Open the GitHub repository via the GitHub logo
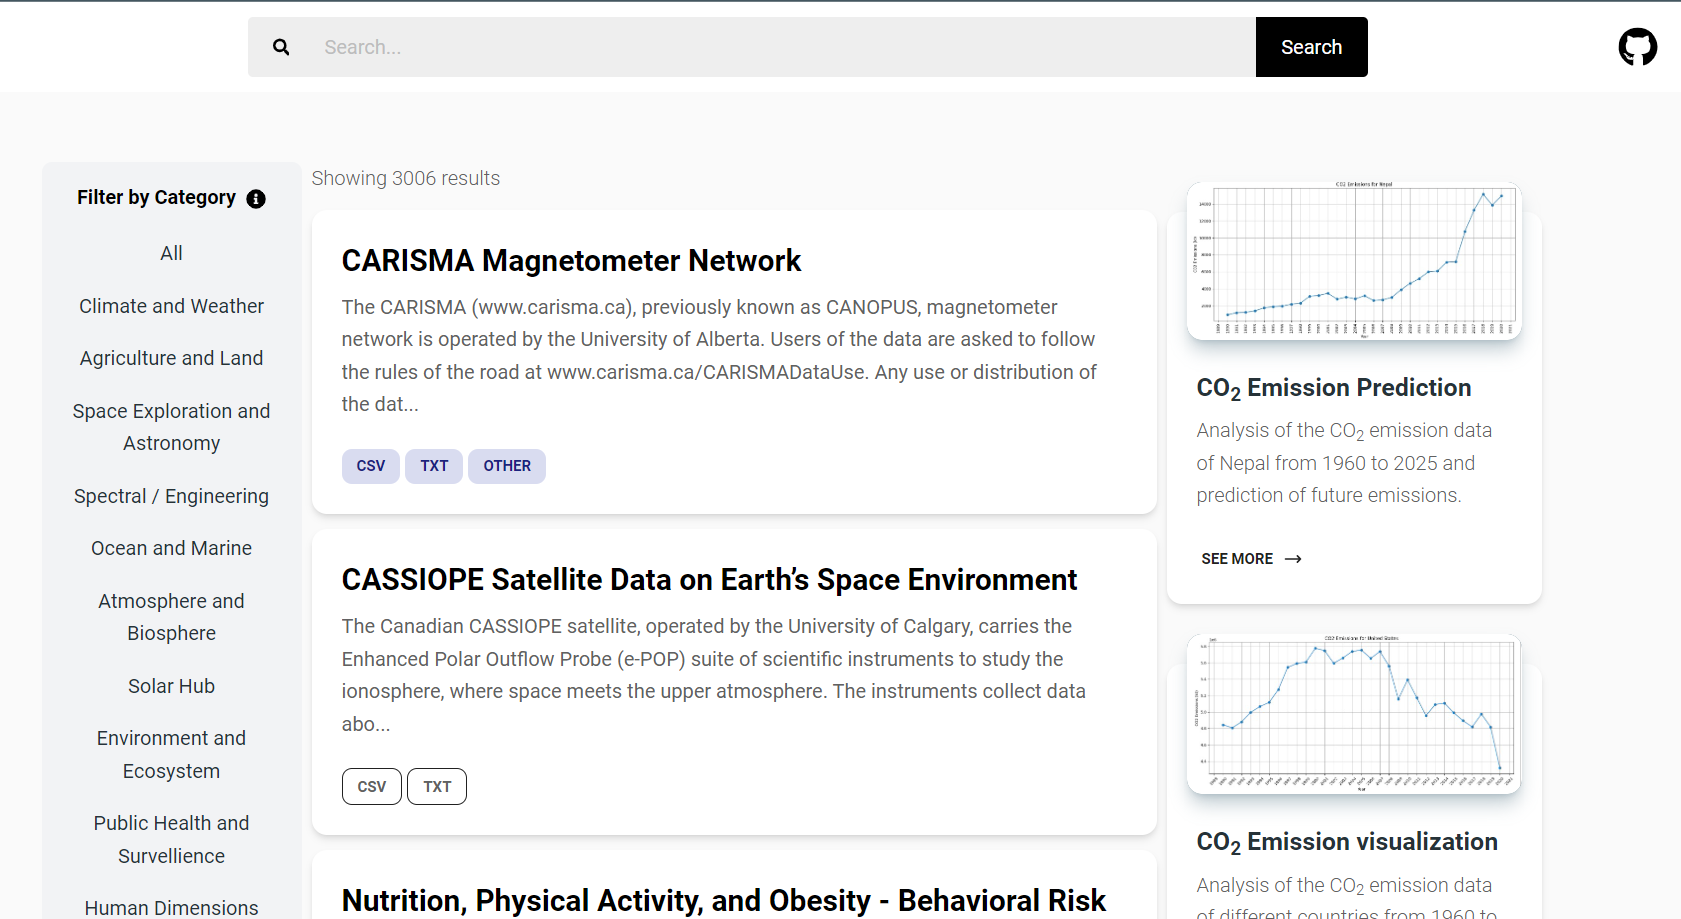 [x=1637, y=45]
